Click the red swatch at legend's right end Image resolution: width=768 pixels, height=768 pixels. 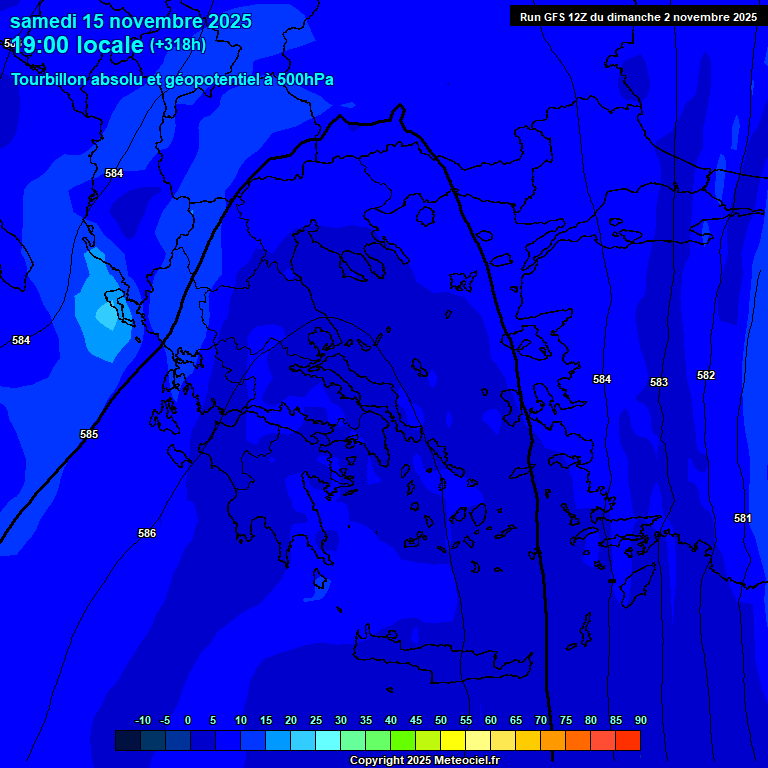pos(628,741)
